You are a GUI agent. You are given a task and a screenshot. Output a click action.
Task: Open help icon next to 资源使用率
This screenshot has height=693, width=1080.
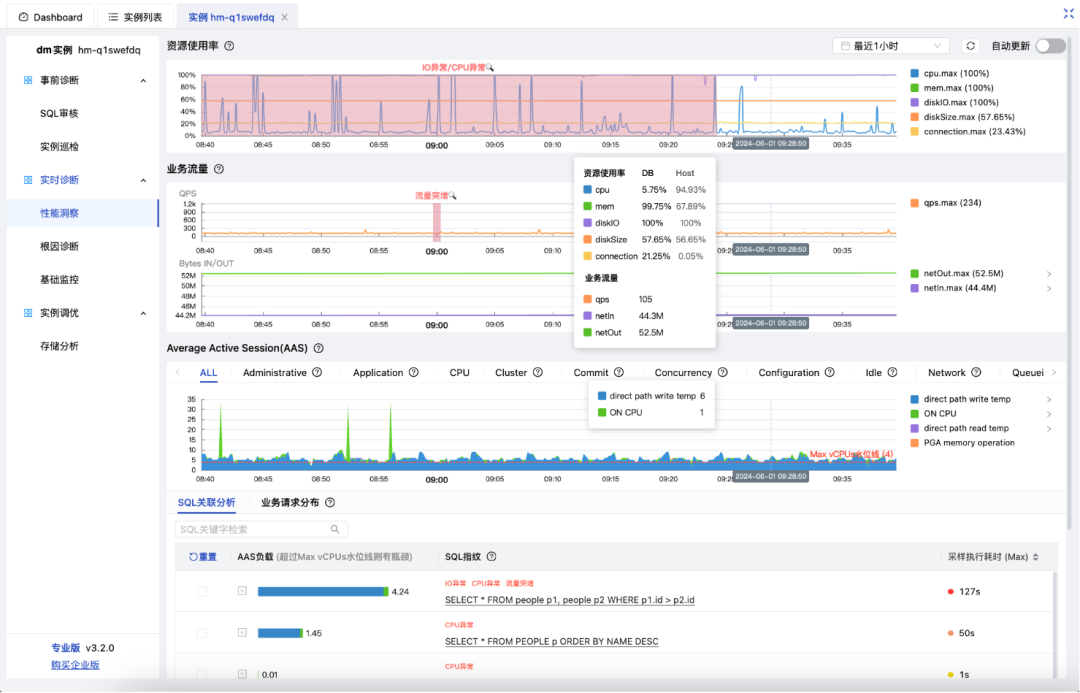click(x=229, y=45)
